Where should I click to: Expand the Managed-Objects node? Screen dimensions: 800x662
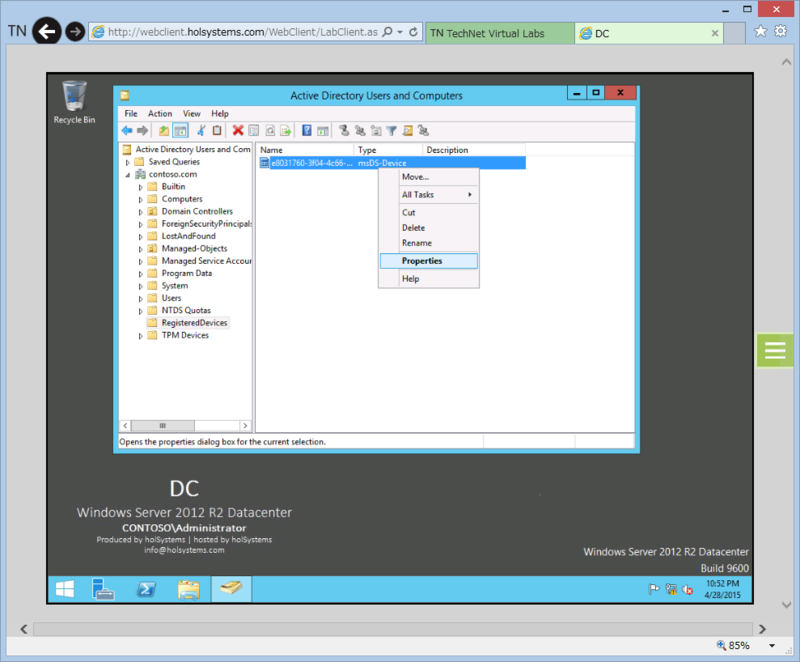[141, 249]
